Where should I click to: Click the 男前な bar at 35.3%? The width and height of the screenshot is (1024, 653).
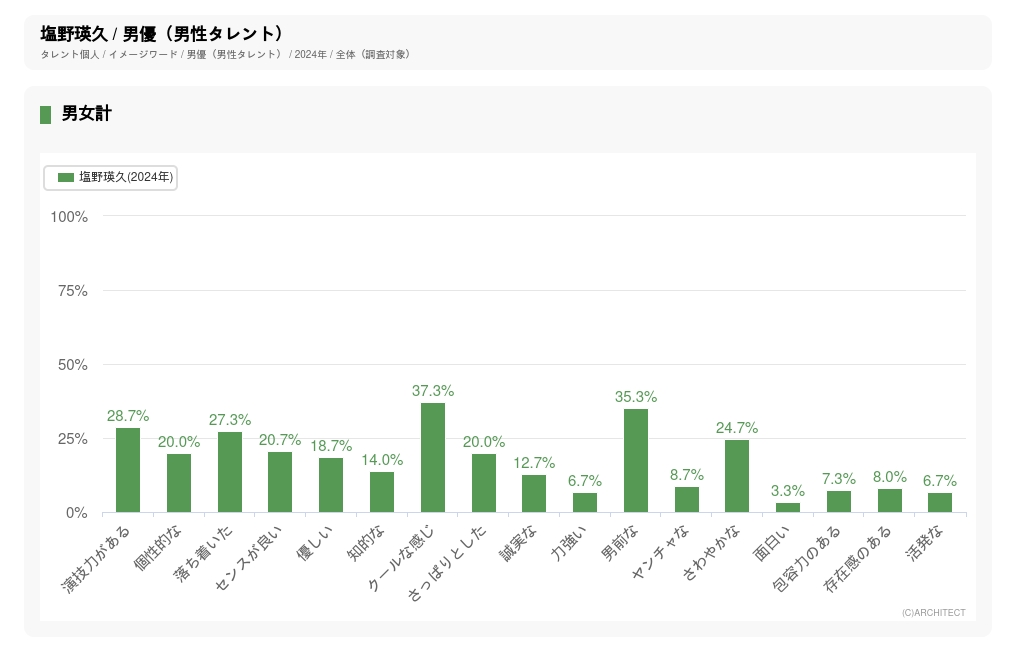pos(636,461)
